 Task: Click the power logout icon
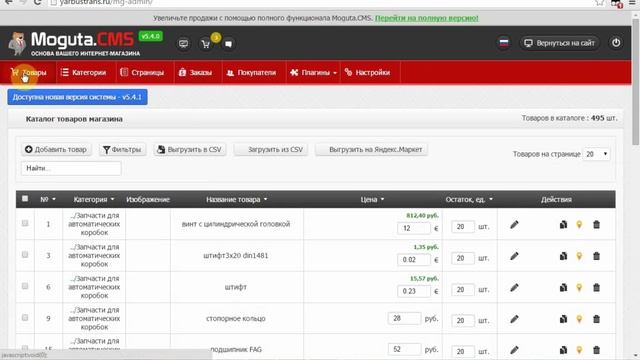[x=616, y=43]
